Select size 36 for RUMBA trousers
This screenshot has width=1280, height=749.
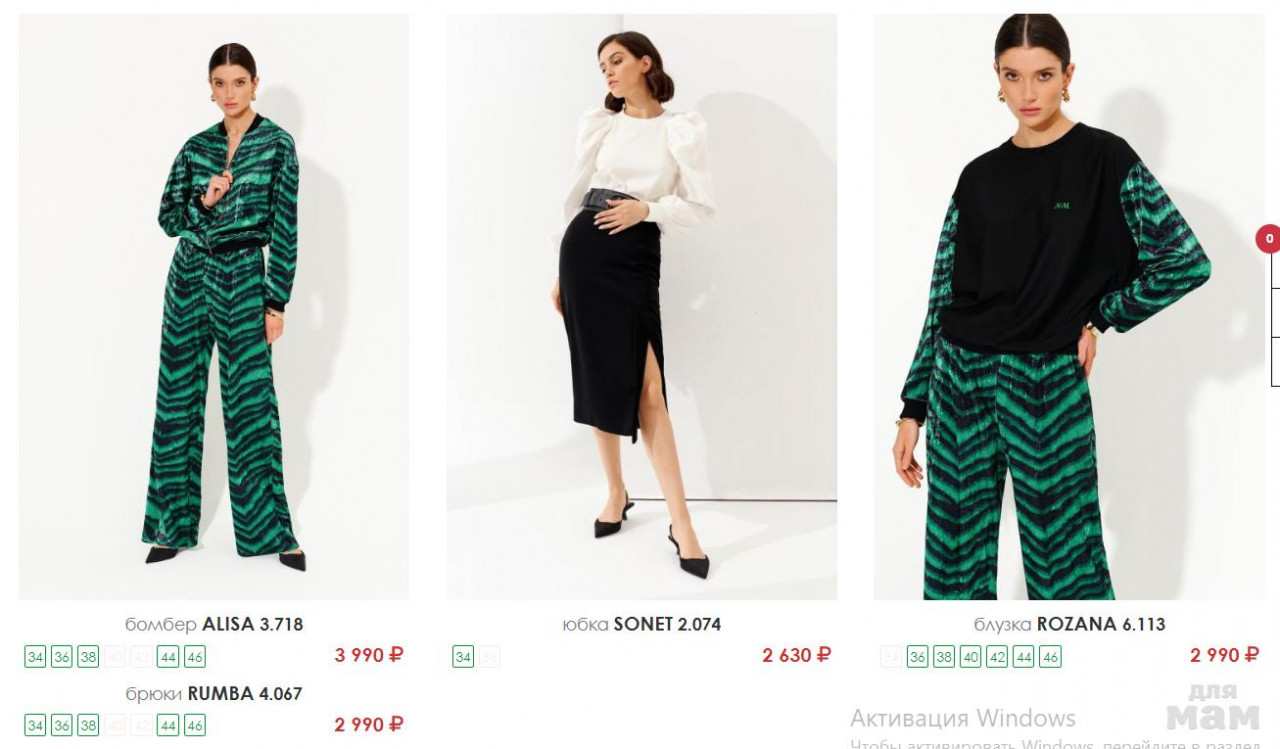click(62, 726)
